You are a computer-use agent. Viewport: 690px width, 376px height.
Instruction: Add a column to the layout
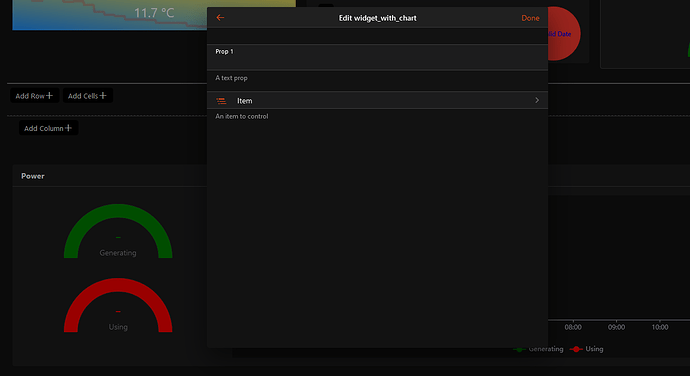point(48,128)
